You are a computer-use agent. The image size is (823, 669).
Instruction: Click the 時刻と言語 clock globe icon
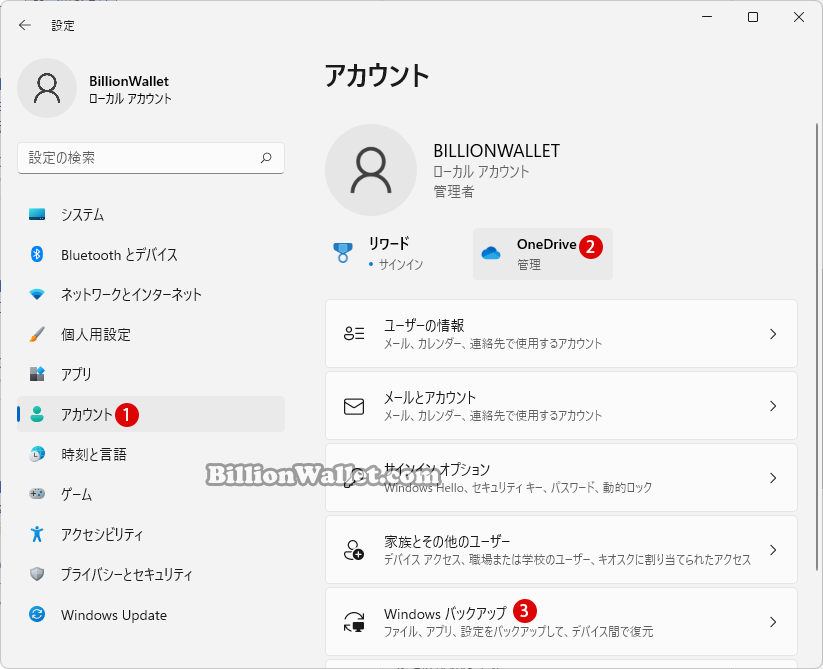(37, 454)
